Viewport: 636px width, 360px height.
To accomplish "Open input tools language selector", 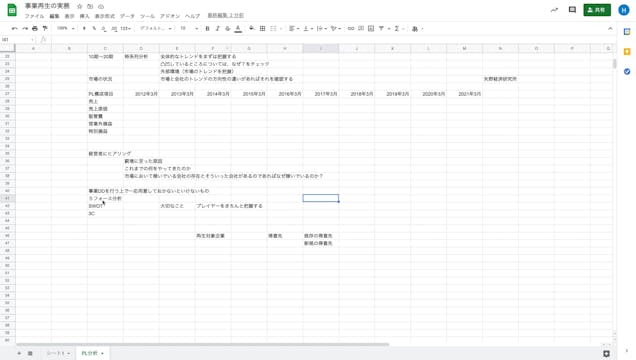I will tap(417, 28).
